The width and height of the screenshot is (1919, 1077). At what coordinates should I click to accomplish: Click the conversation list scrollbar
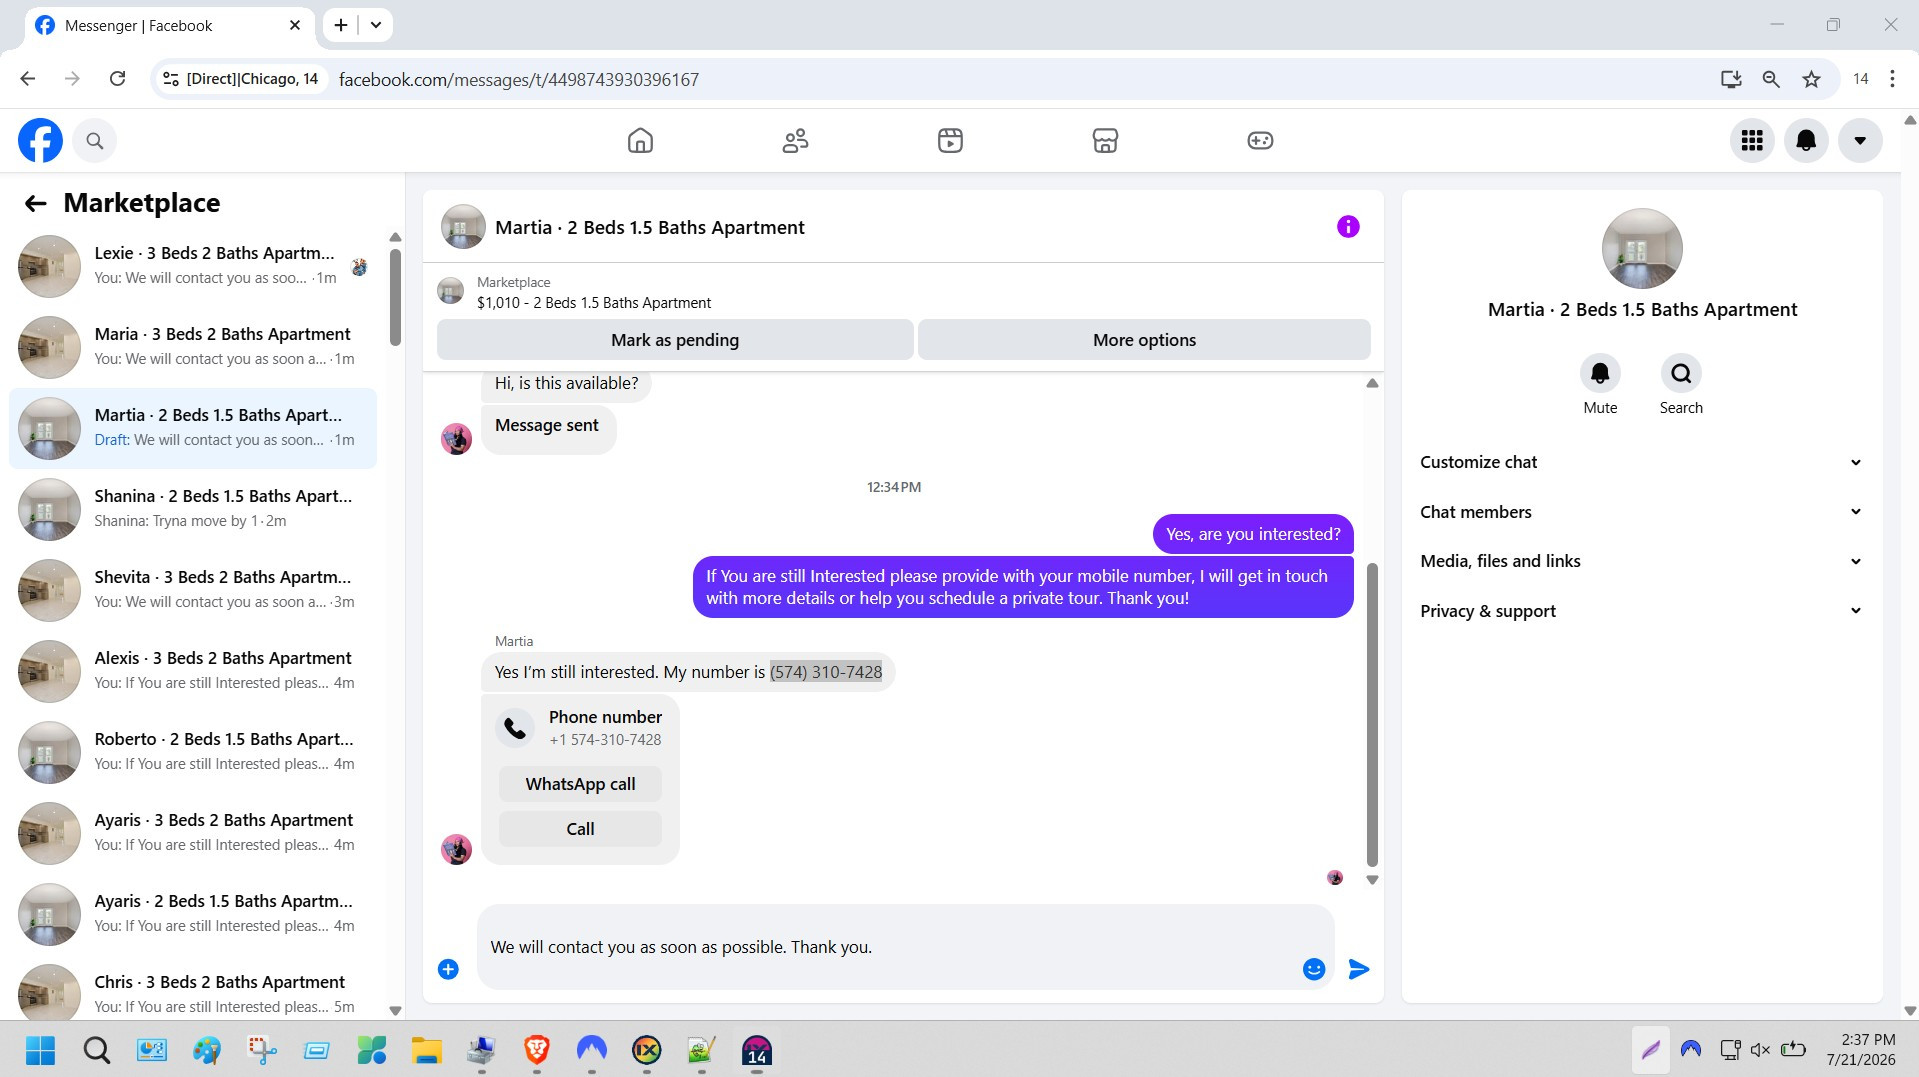[x=395, y=297]
